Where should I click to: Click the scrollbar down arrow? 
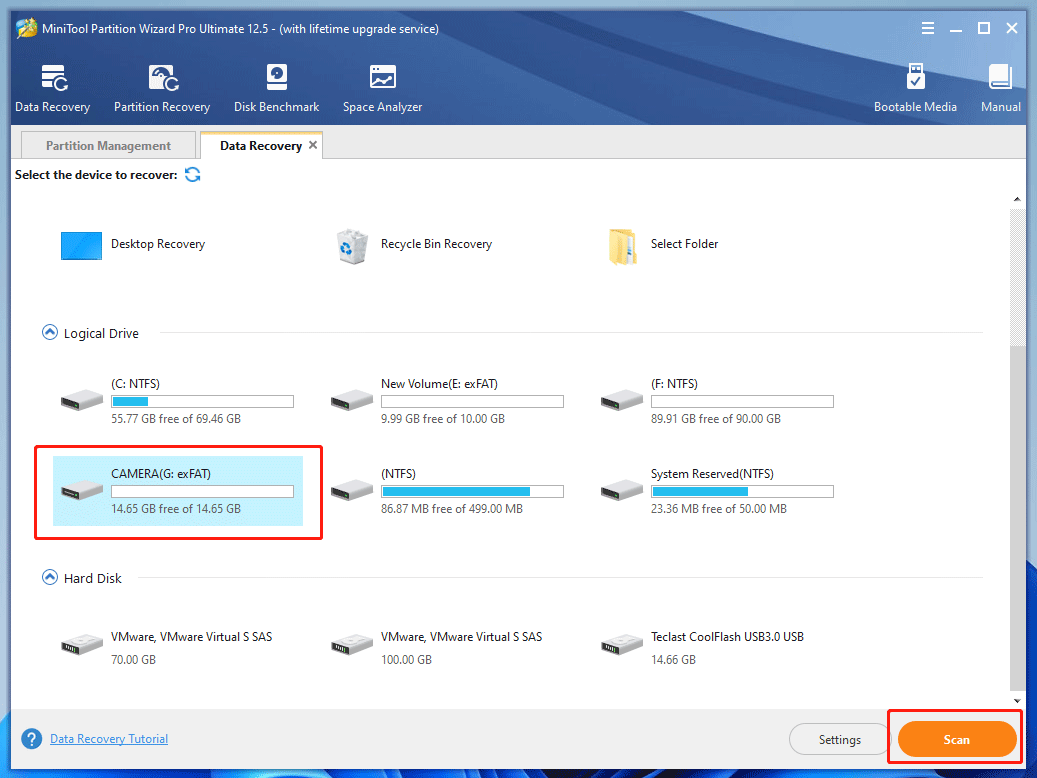tap(1017, 701)
